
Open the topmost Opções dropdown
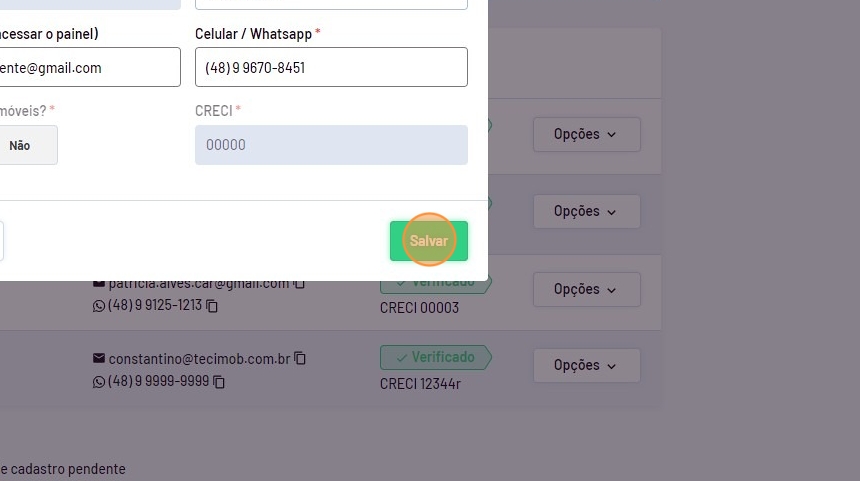(x=586, y=134)
